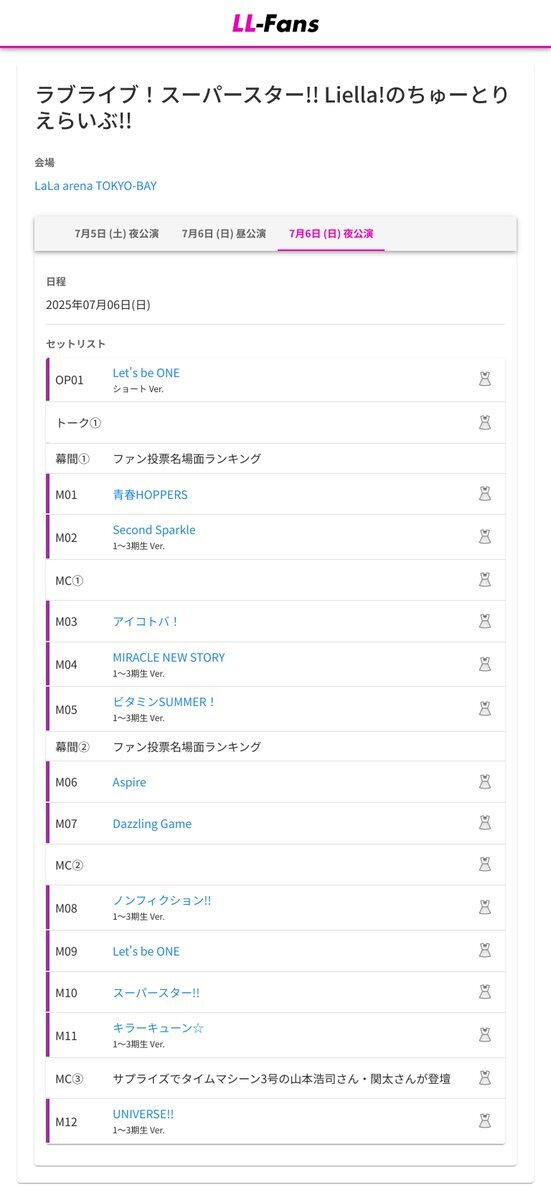Go to the ビタミンSUMMER！ song page
Screen dimensions: 551x1200
(x=165, y=702)
